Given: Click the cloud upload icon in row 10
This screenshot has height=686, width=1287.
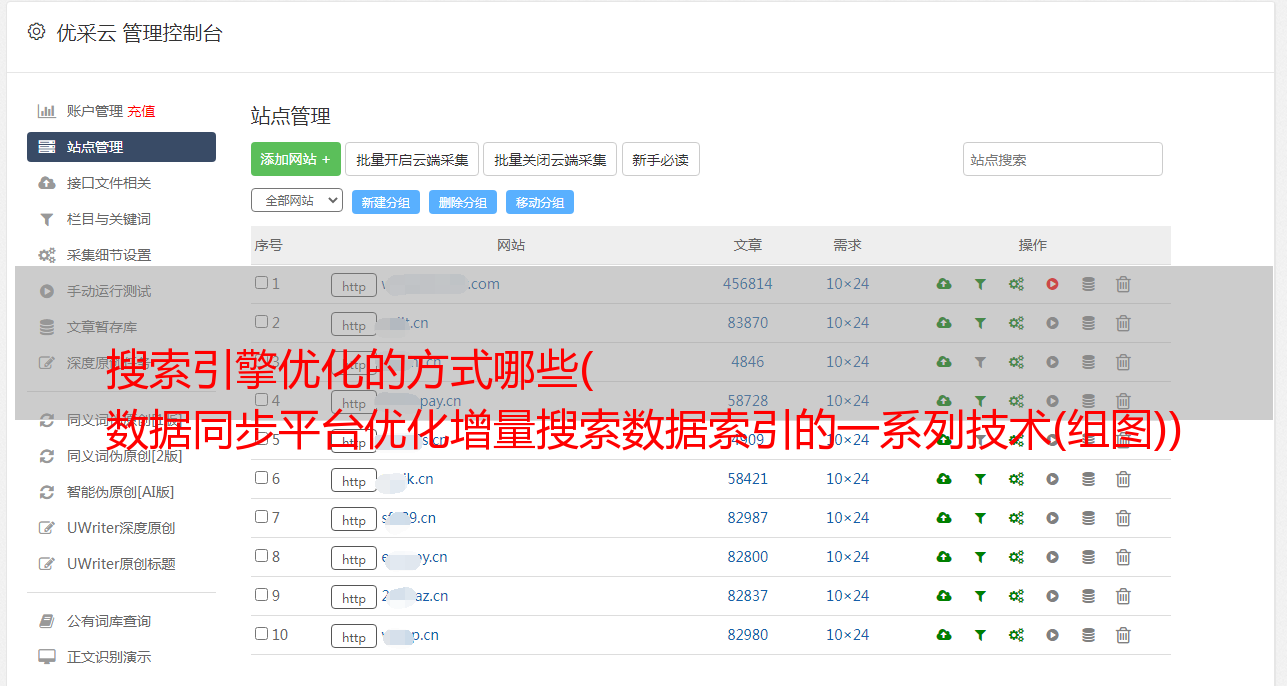Looking at the screenshot, I should click(x=944, y=635).
